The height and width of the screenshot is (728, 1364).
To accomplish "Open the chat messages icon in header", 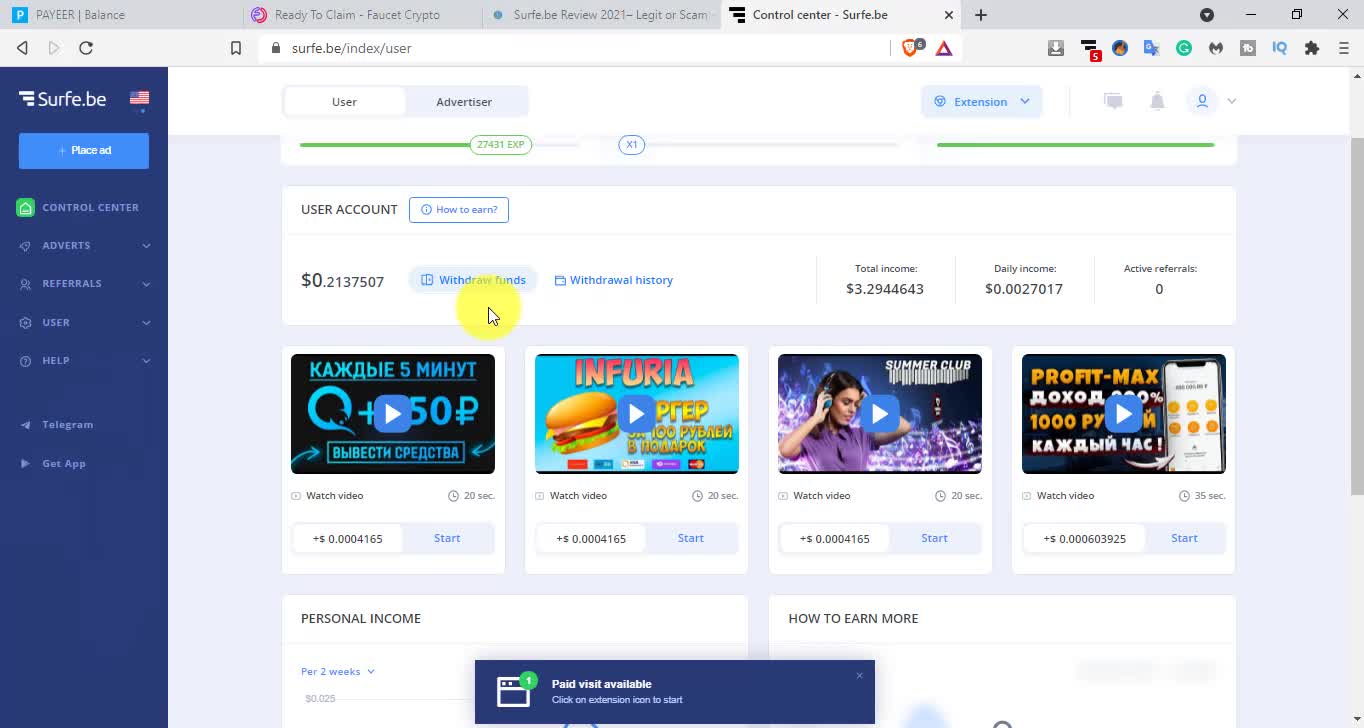I will (x=1113, y=101).
